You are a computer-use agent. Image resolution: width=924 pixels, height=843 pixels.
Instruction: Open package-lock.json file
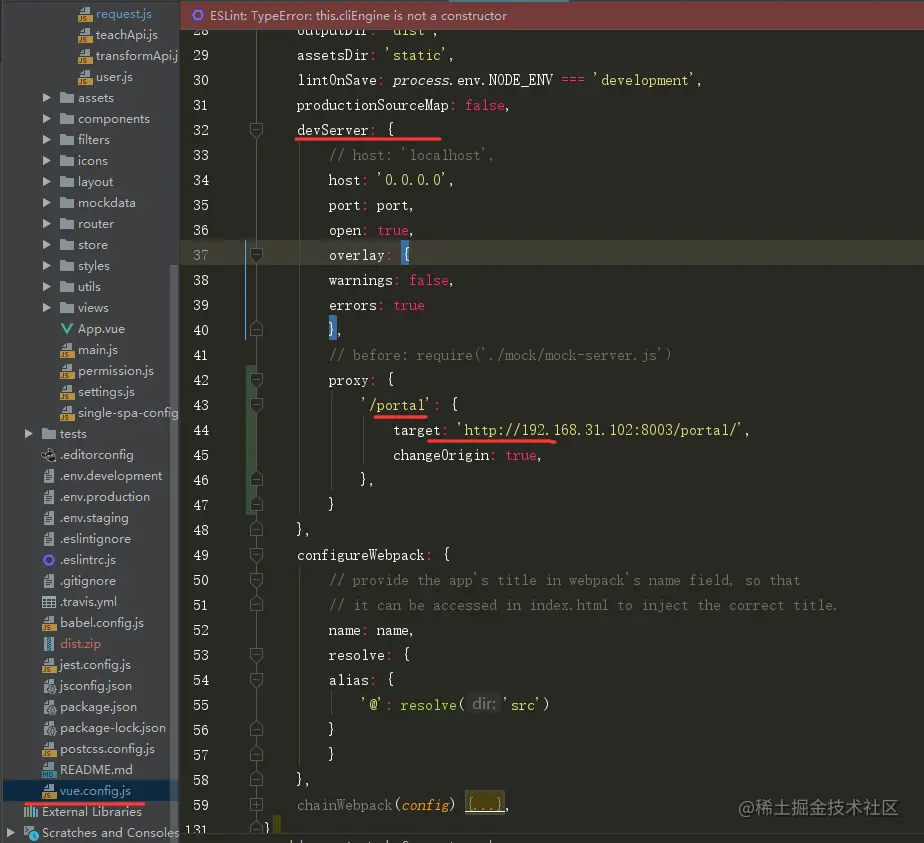[x=113, y=728]
